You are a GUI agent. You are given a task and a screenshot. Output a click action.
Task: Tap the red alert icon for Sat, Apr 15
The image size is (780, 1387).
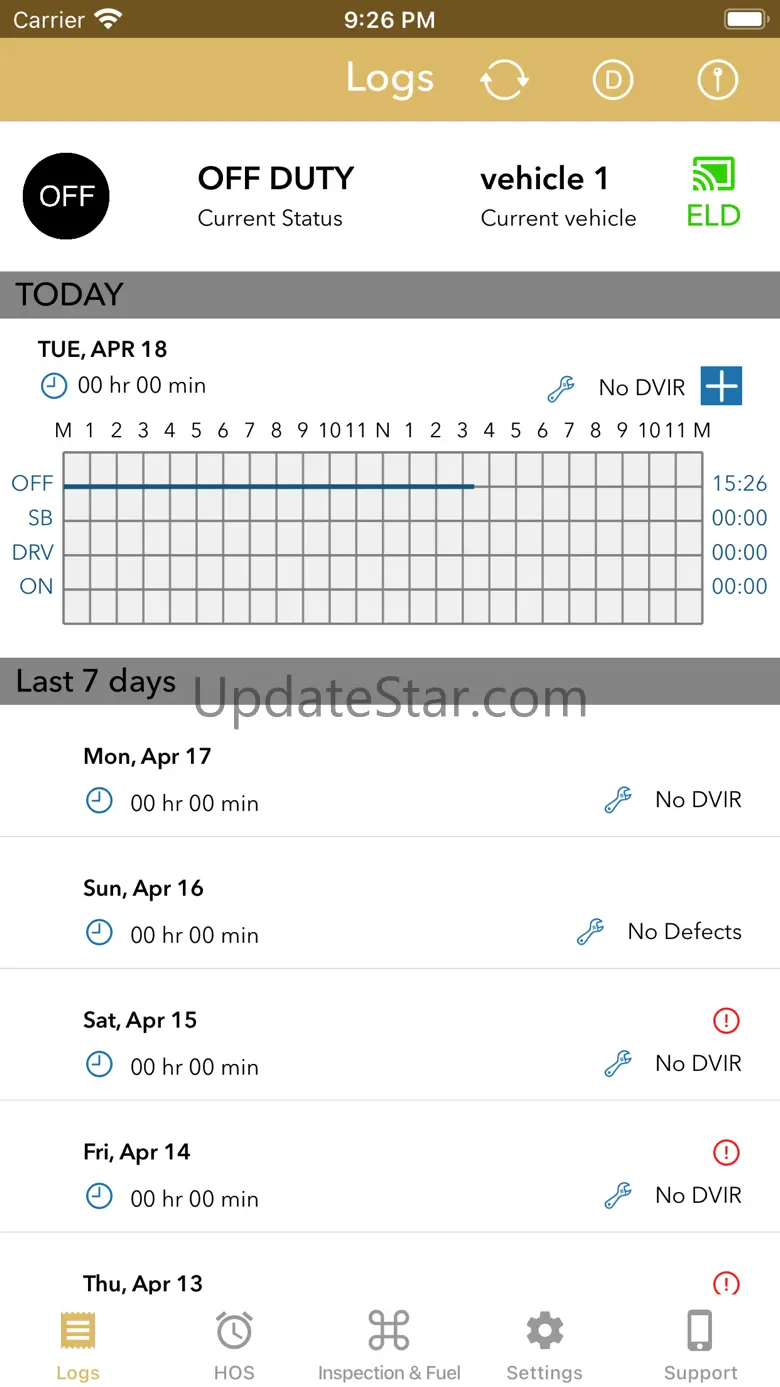coord(726,1020)
